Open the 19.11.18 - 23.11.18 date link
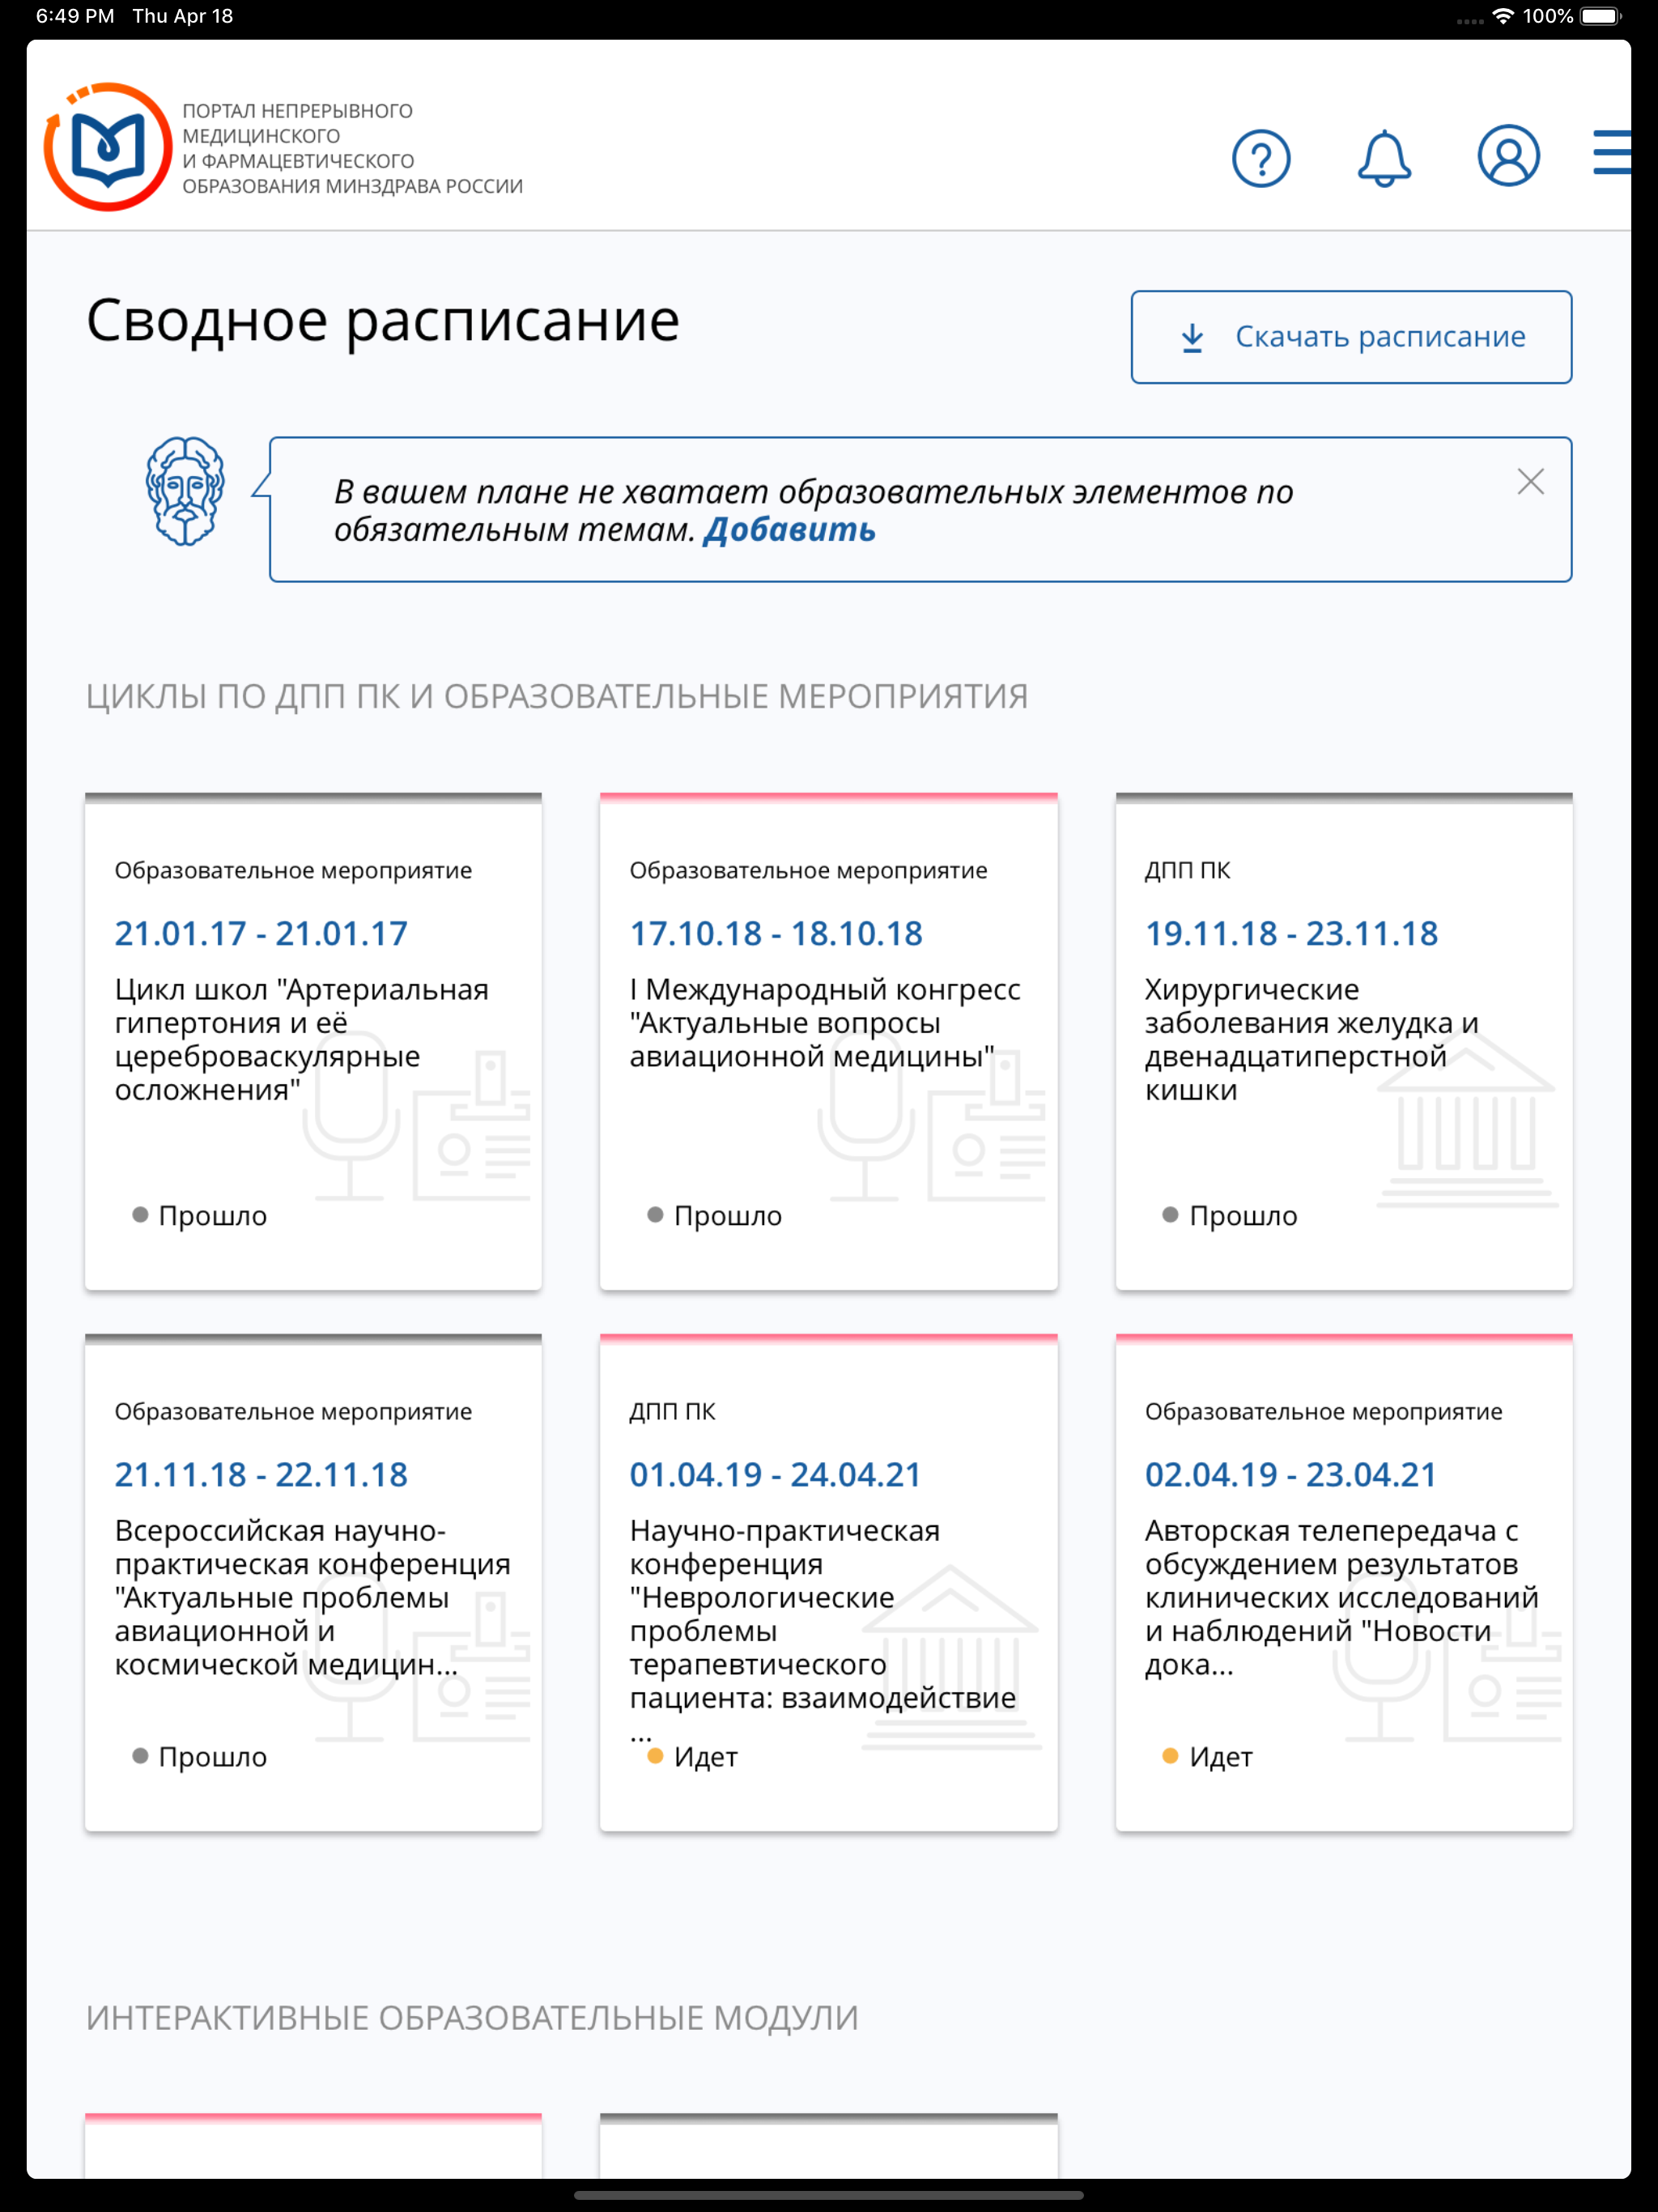Viewport: 1658px width, 2212px height. (1291, 933)
